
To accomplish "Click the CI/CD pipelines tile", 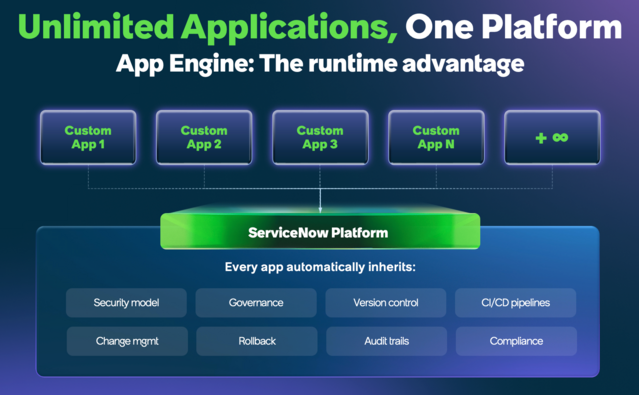I will (516, 303).
